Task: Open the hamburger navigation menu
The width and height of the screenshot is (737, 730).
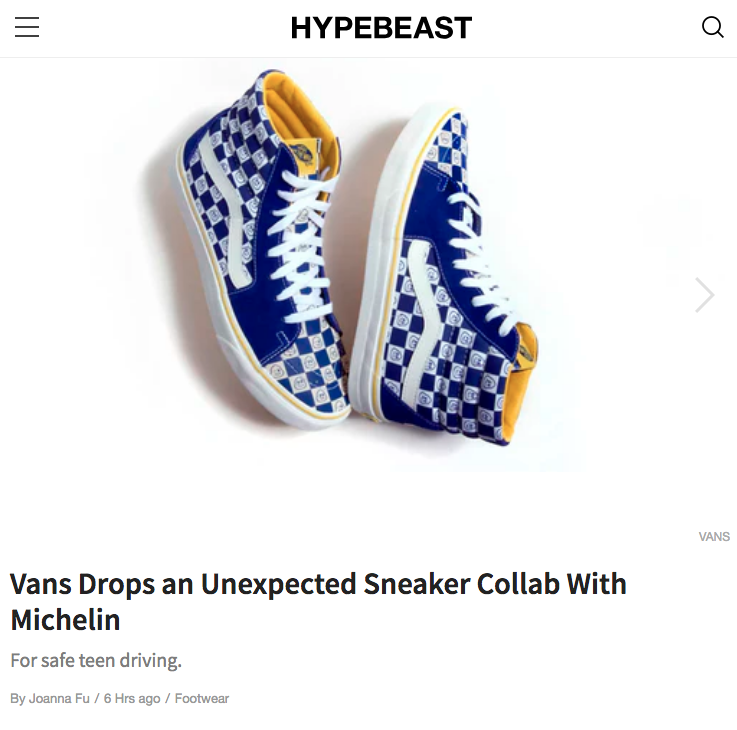Action: tap(27, 27)
